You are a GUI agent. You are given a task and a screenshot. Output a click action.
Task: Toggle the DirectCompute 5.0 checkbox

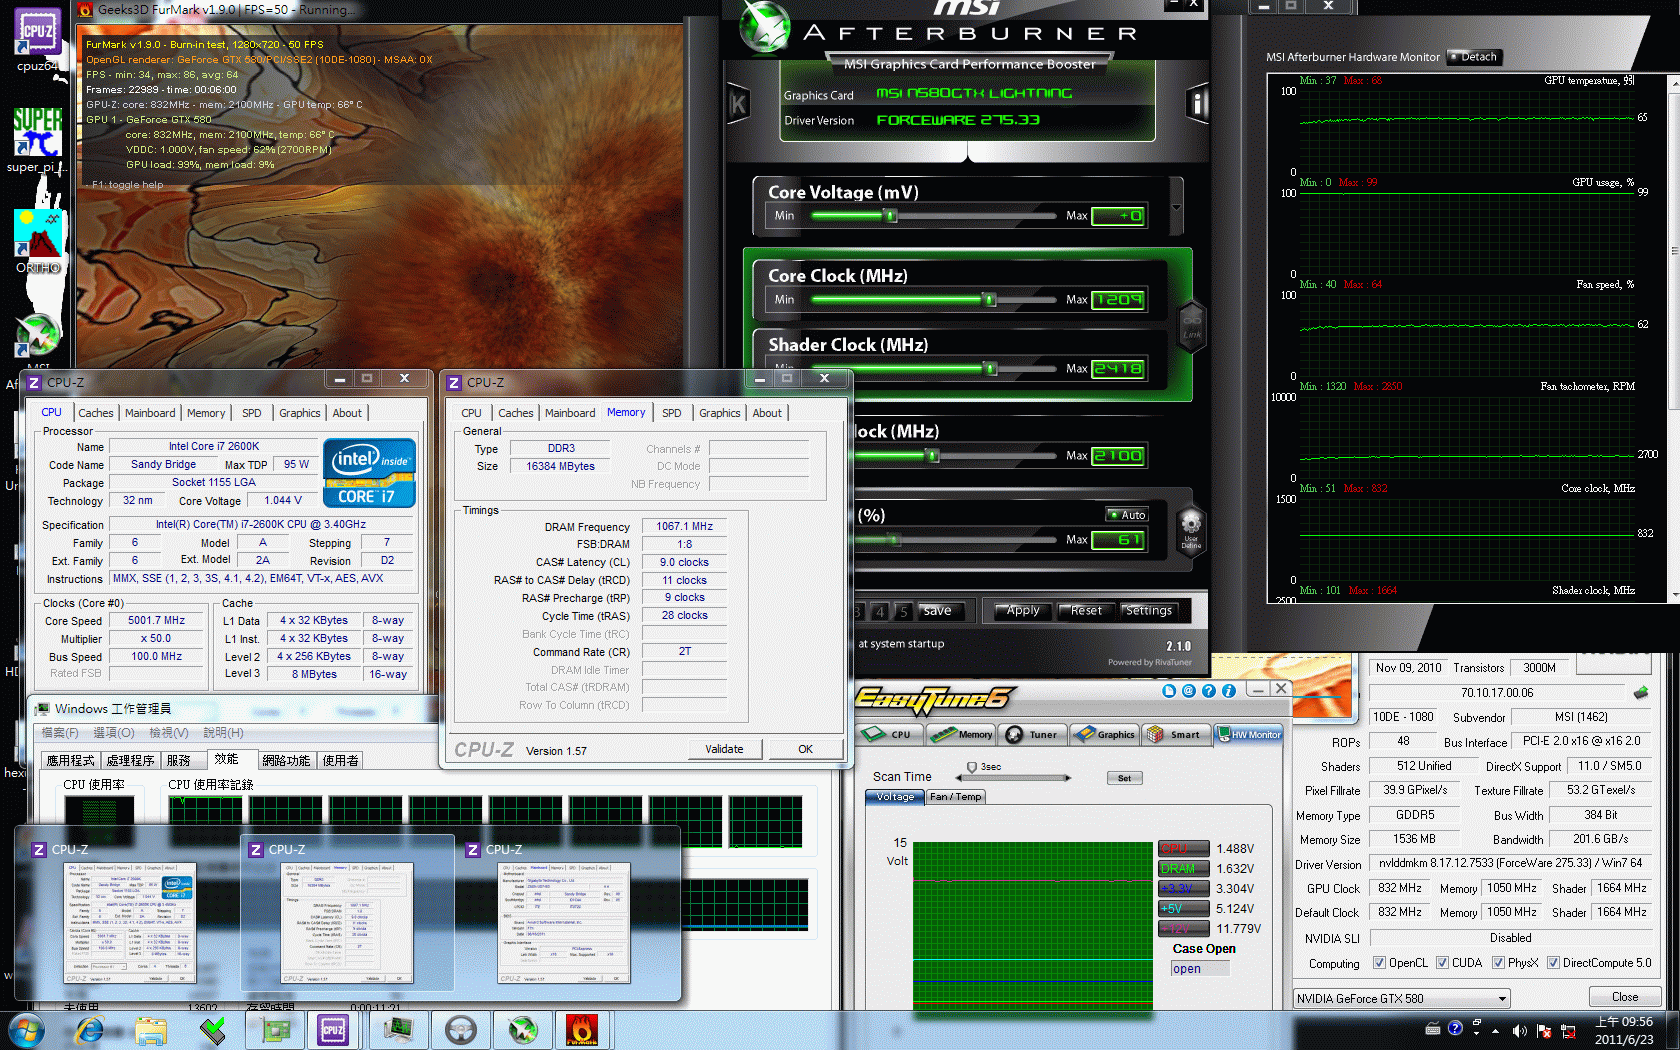[1554, 963]
